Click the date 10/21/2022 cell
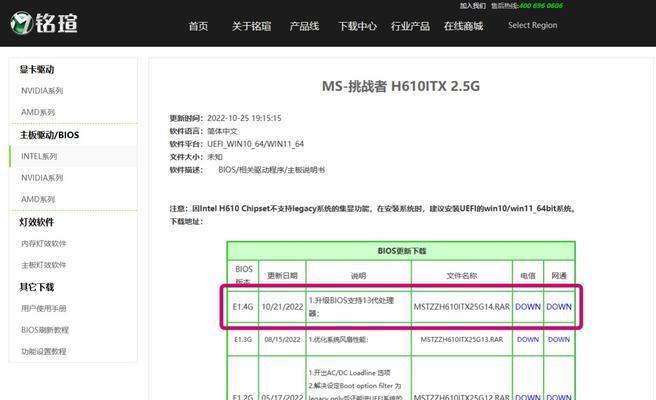The height and width of the screenshot is (400, 656). click(282, 307)
